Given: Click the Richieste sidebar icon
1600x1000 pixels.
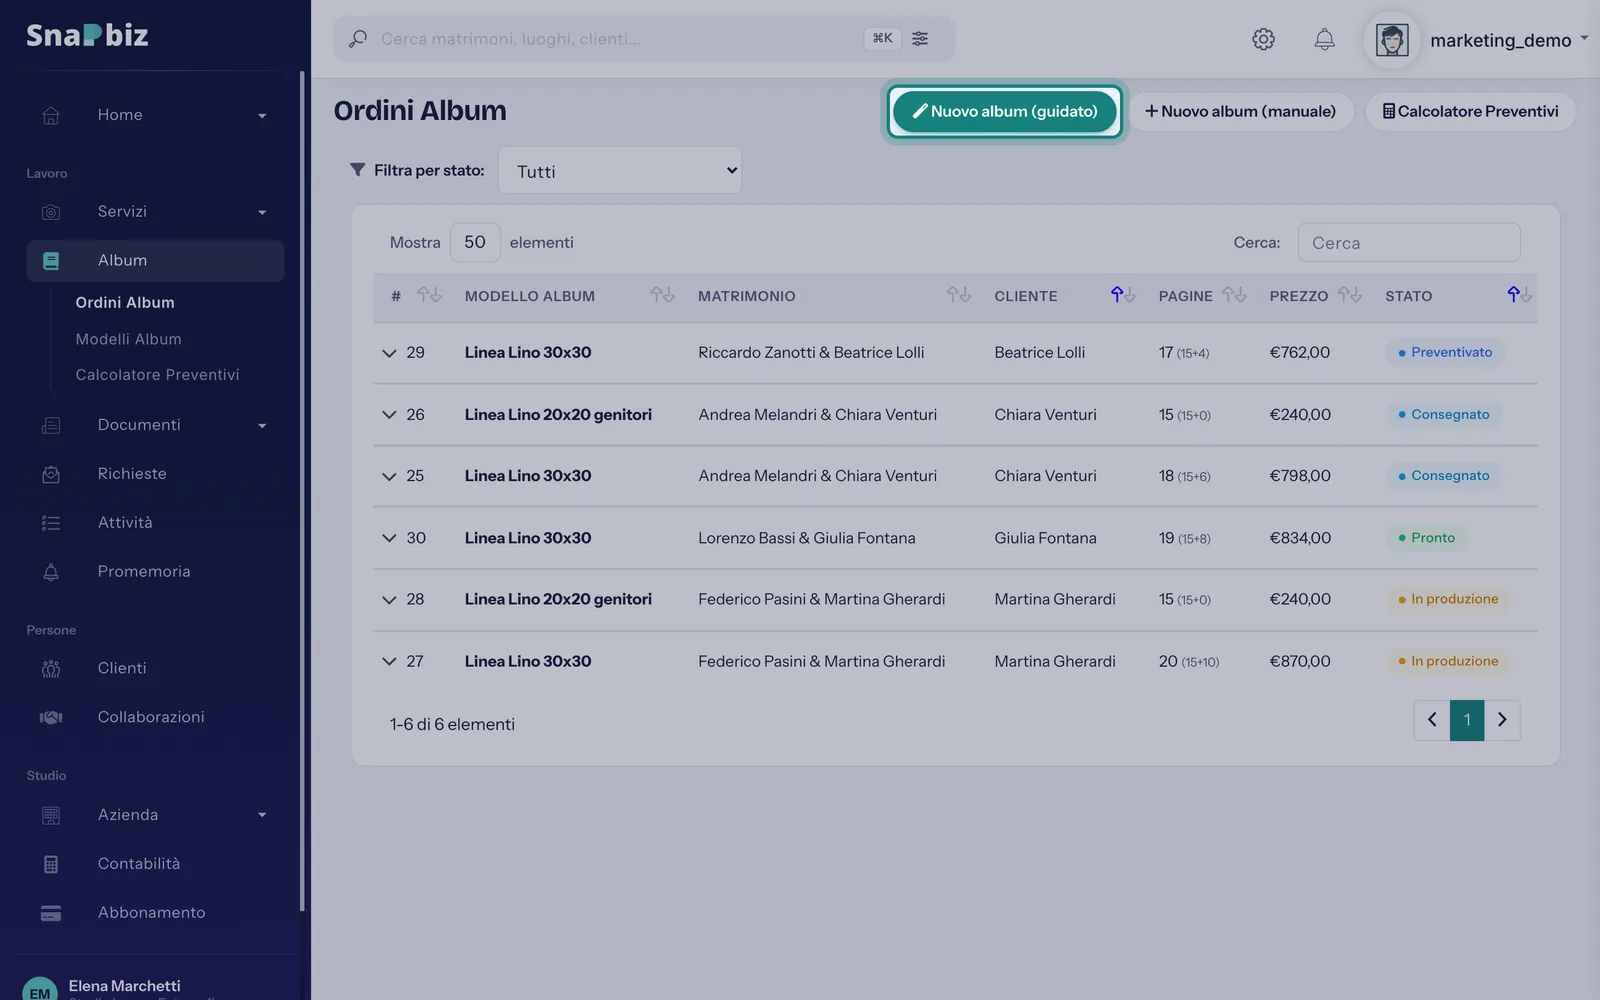Looking at the screenshot, I should pyautogui.click(x=51, y=474).
